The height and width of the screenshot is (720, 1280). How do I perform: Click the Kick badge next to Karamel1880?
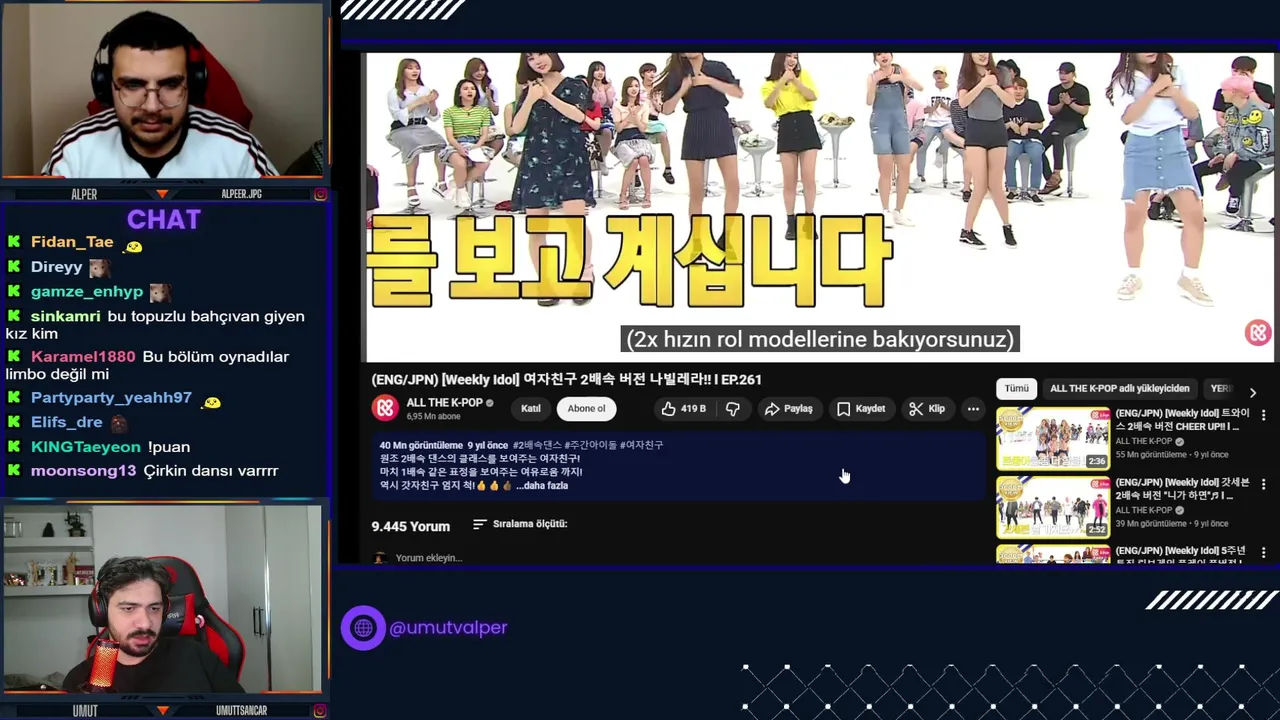click(x=14, y=357)
